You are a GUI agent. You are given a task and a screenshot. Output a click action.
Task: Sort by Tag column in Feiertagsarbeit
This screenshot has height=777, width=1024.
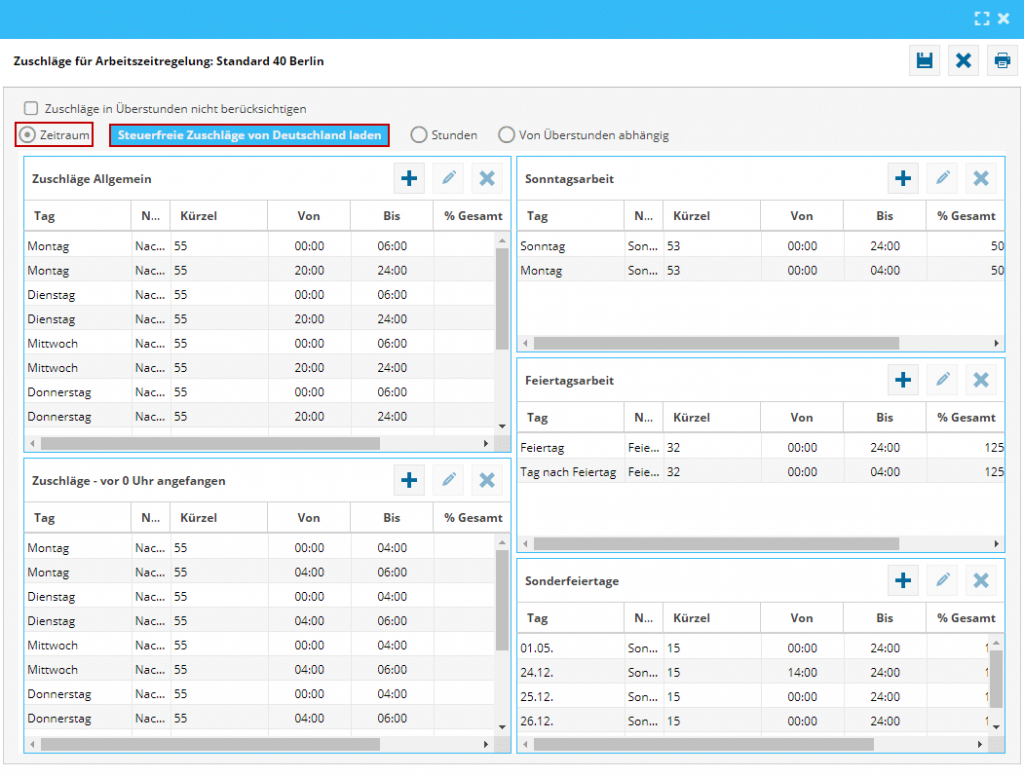point(538,418)
